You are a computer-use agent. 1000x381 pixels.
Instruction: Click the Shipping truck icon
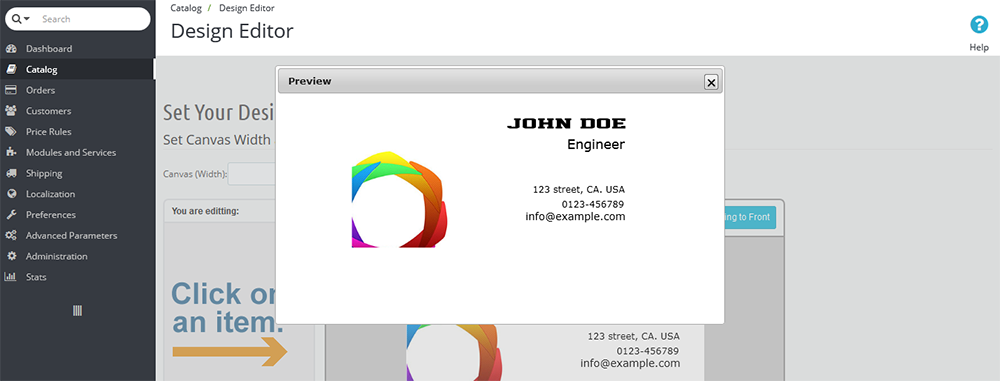point(11,173)
